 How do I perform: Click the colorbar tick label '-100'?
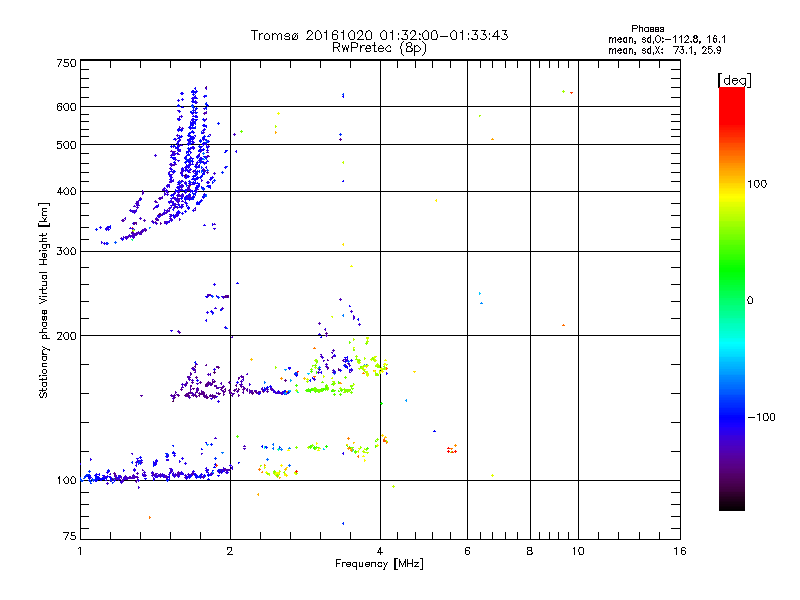[x=761, y=417]
